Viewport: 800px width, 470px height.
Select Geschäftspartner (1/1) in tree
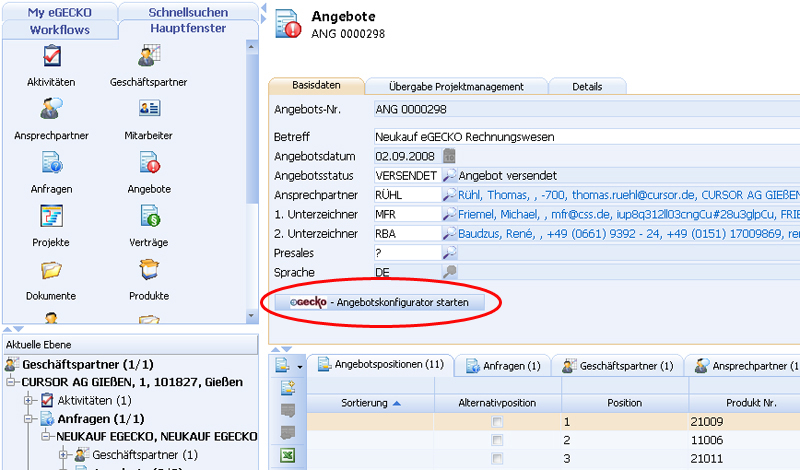tap(88, 364)
